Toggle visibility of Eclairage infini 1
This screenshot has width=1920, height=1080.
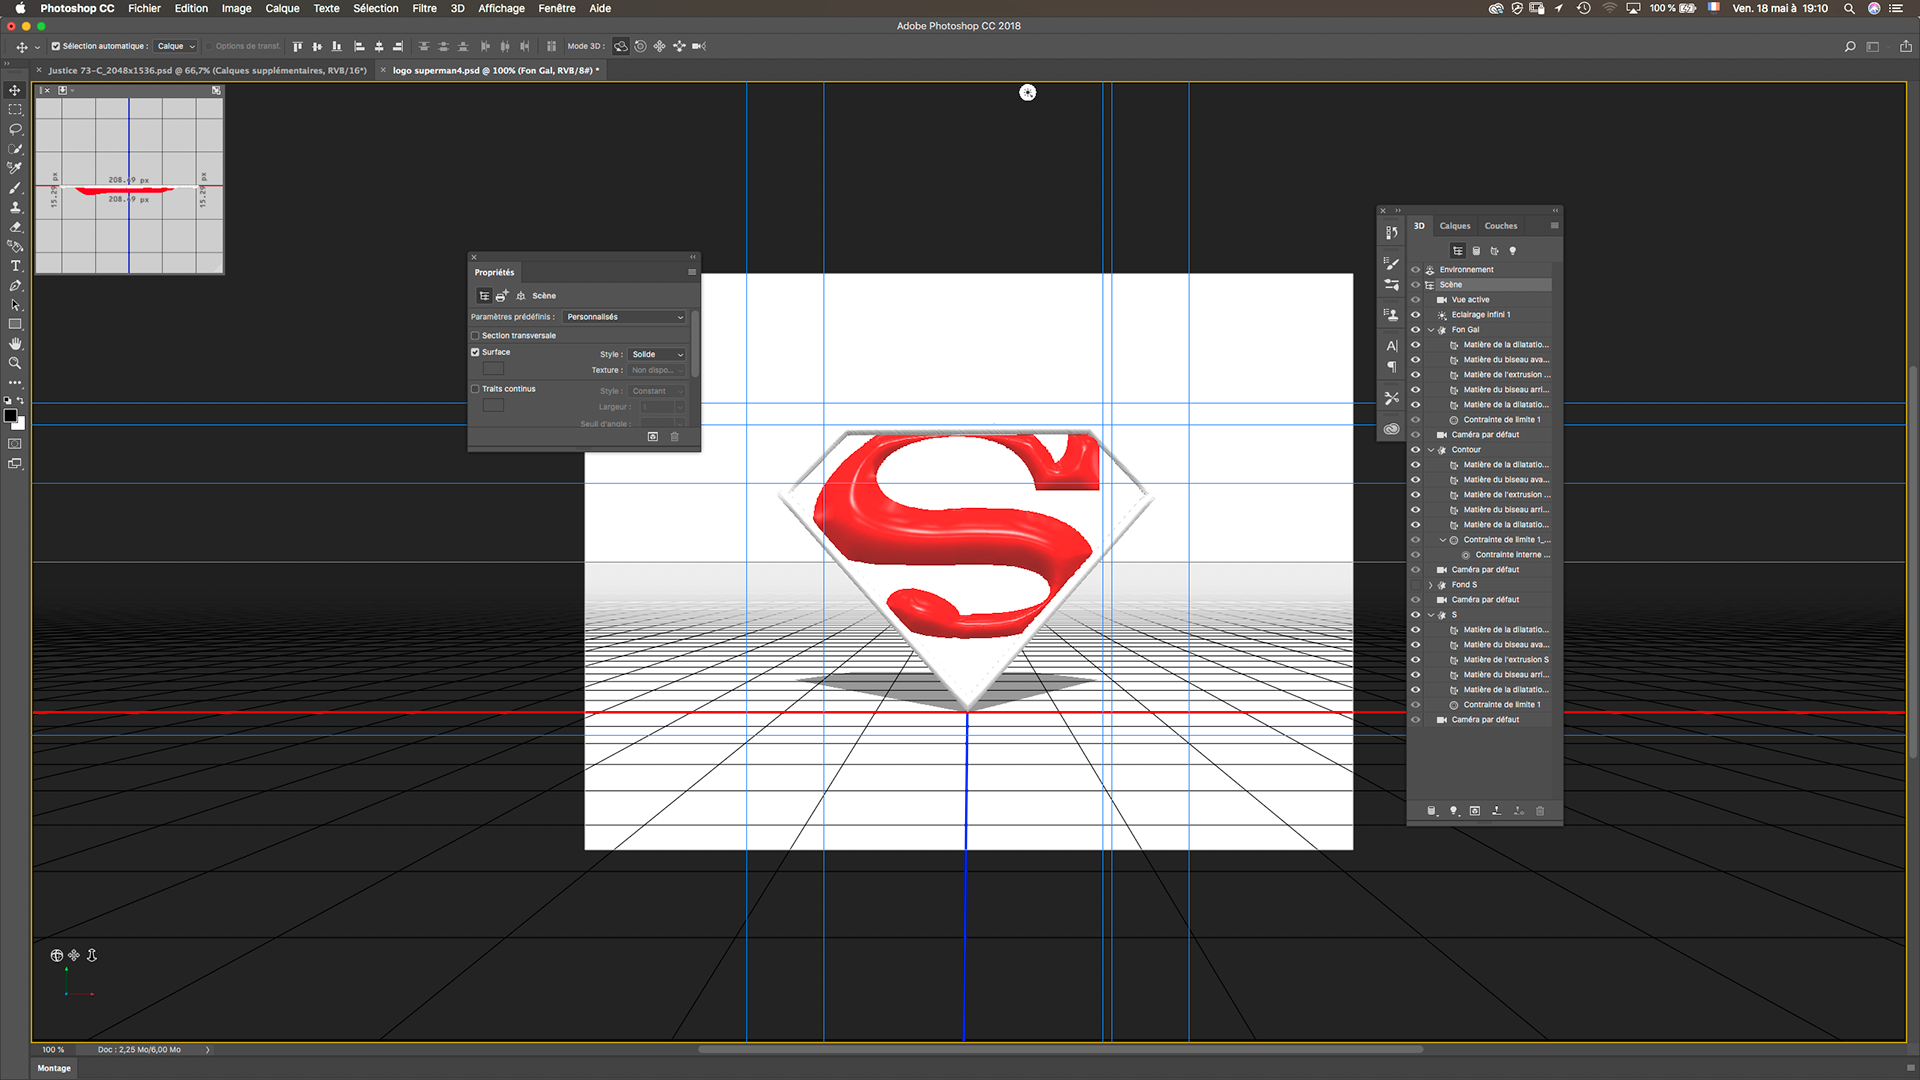click(x=1415, y=315)
